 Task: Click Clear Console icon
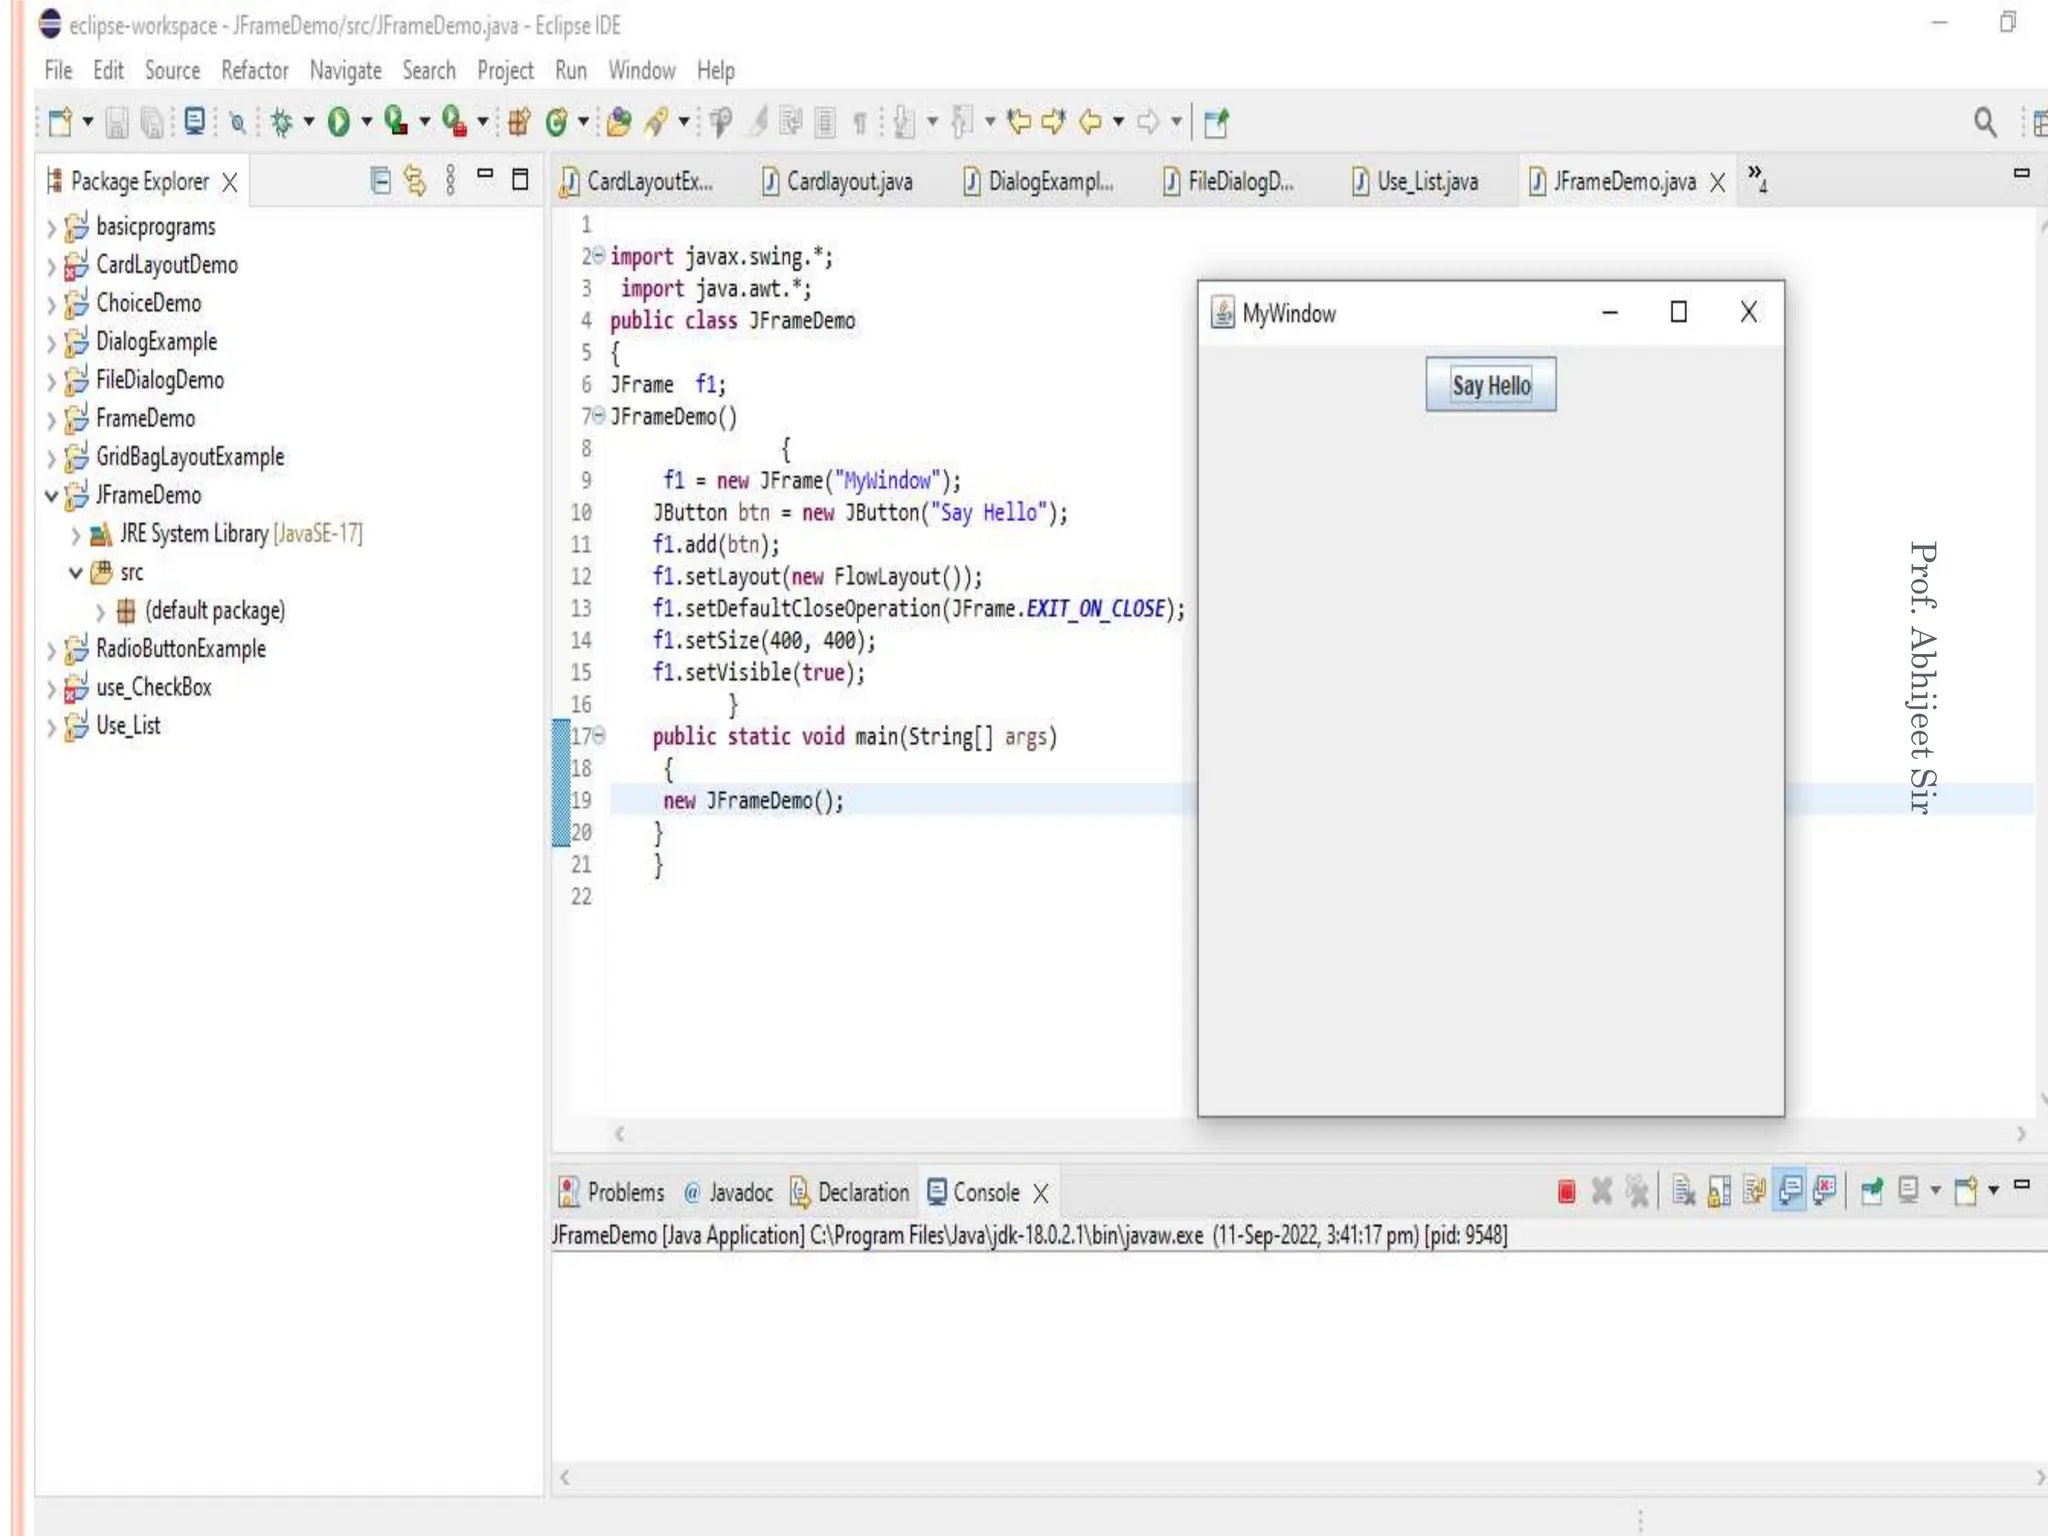click(1683, 1191)
